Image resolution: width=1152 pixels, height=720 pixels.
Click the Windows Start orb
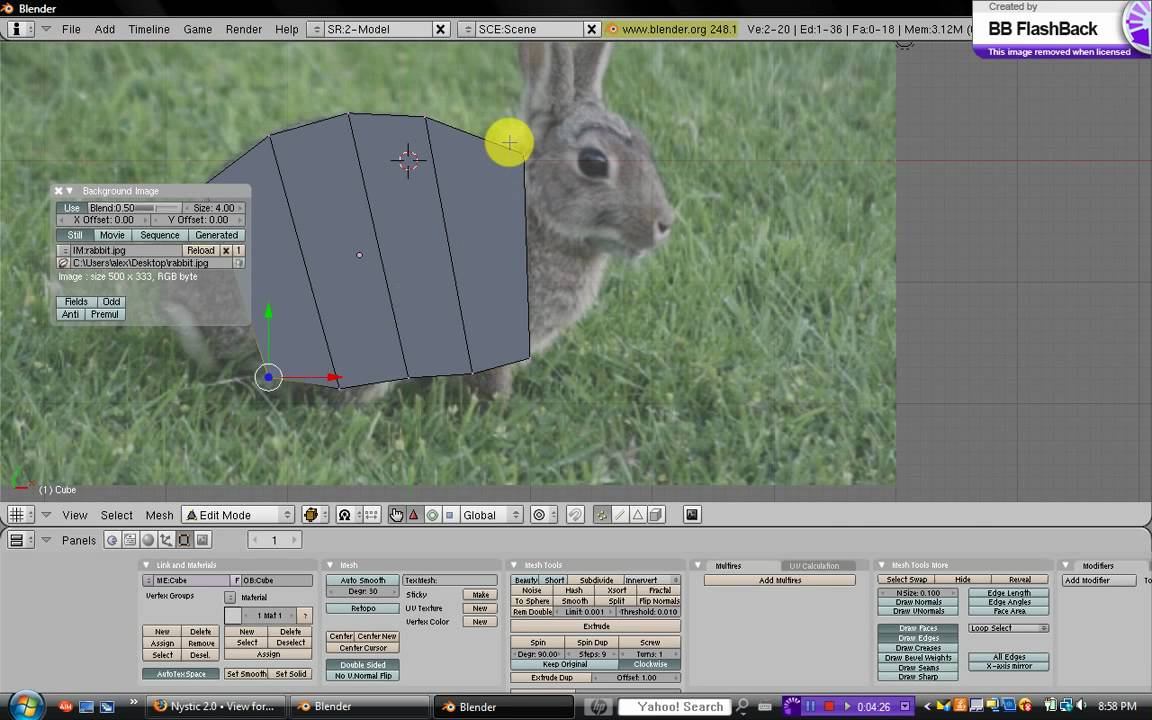pos(26,706)
